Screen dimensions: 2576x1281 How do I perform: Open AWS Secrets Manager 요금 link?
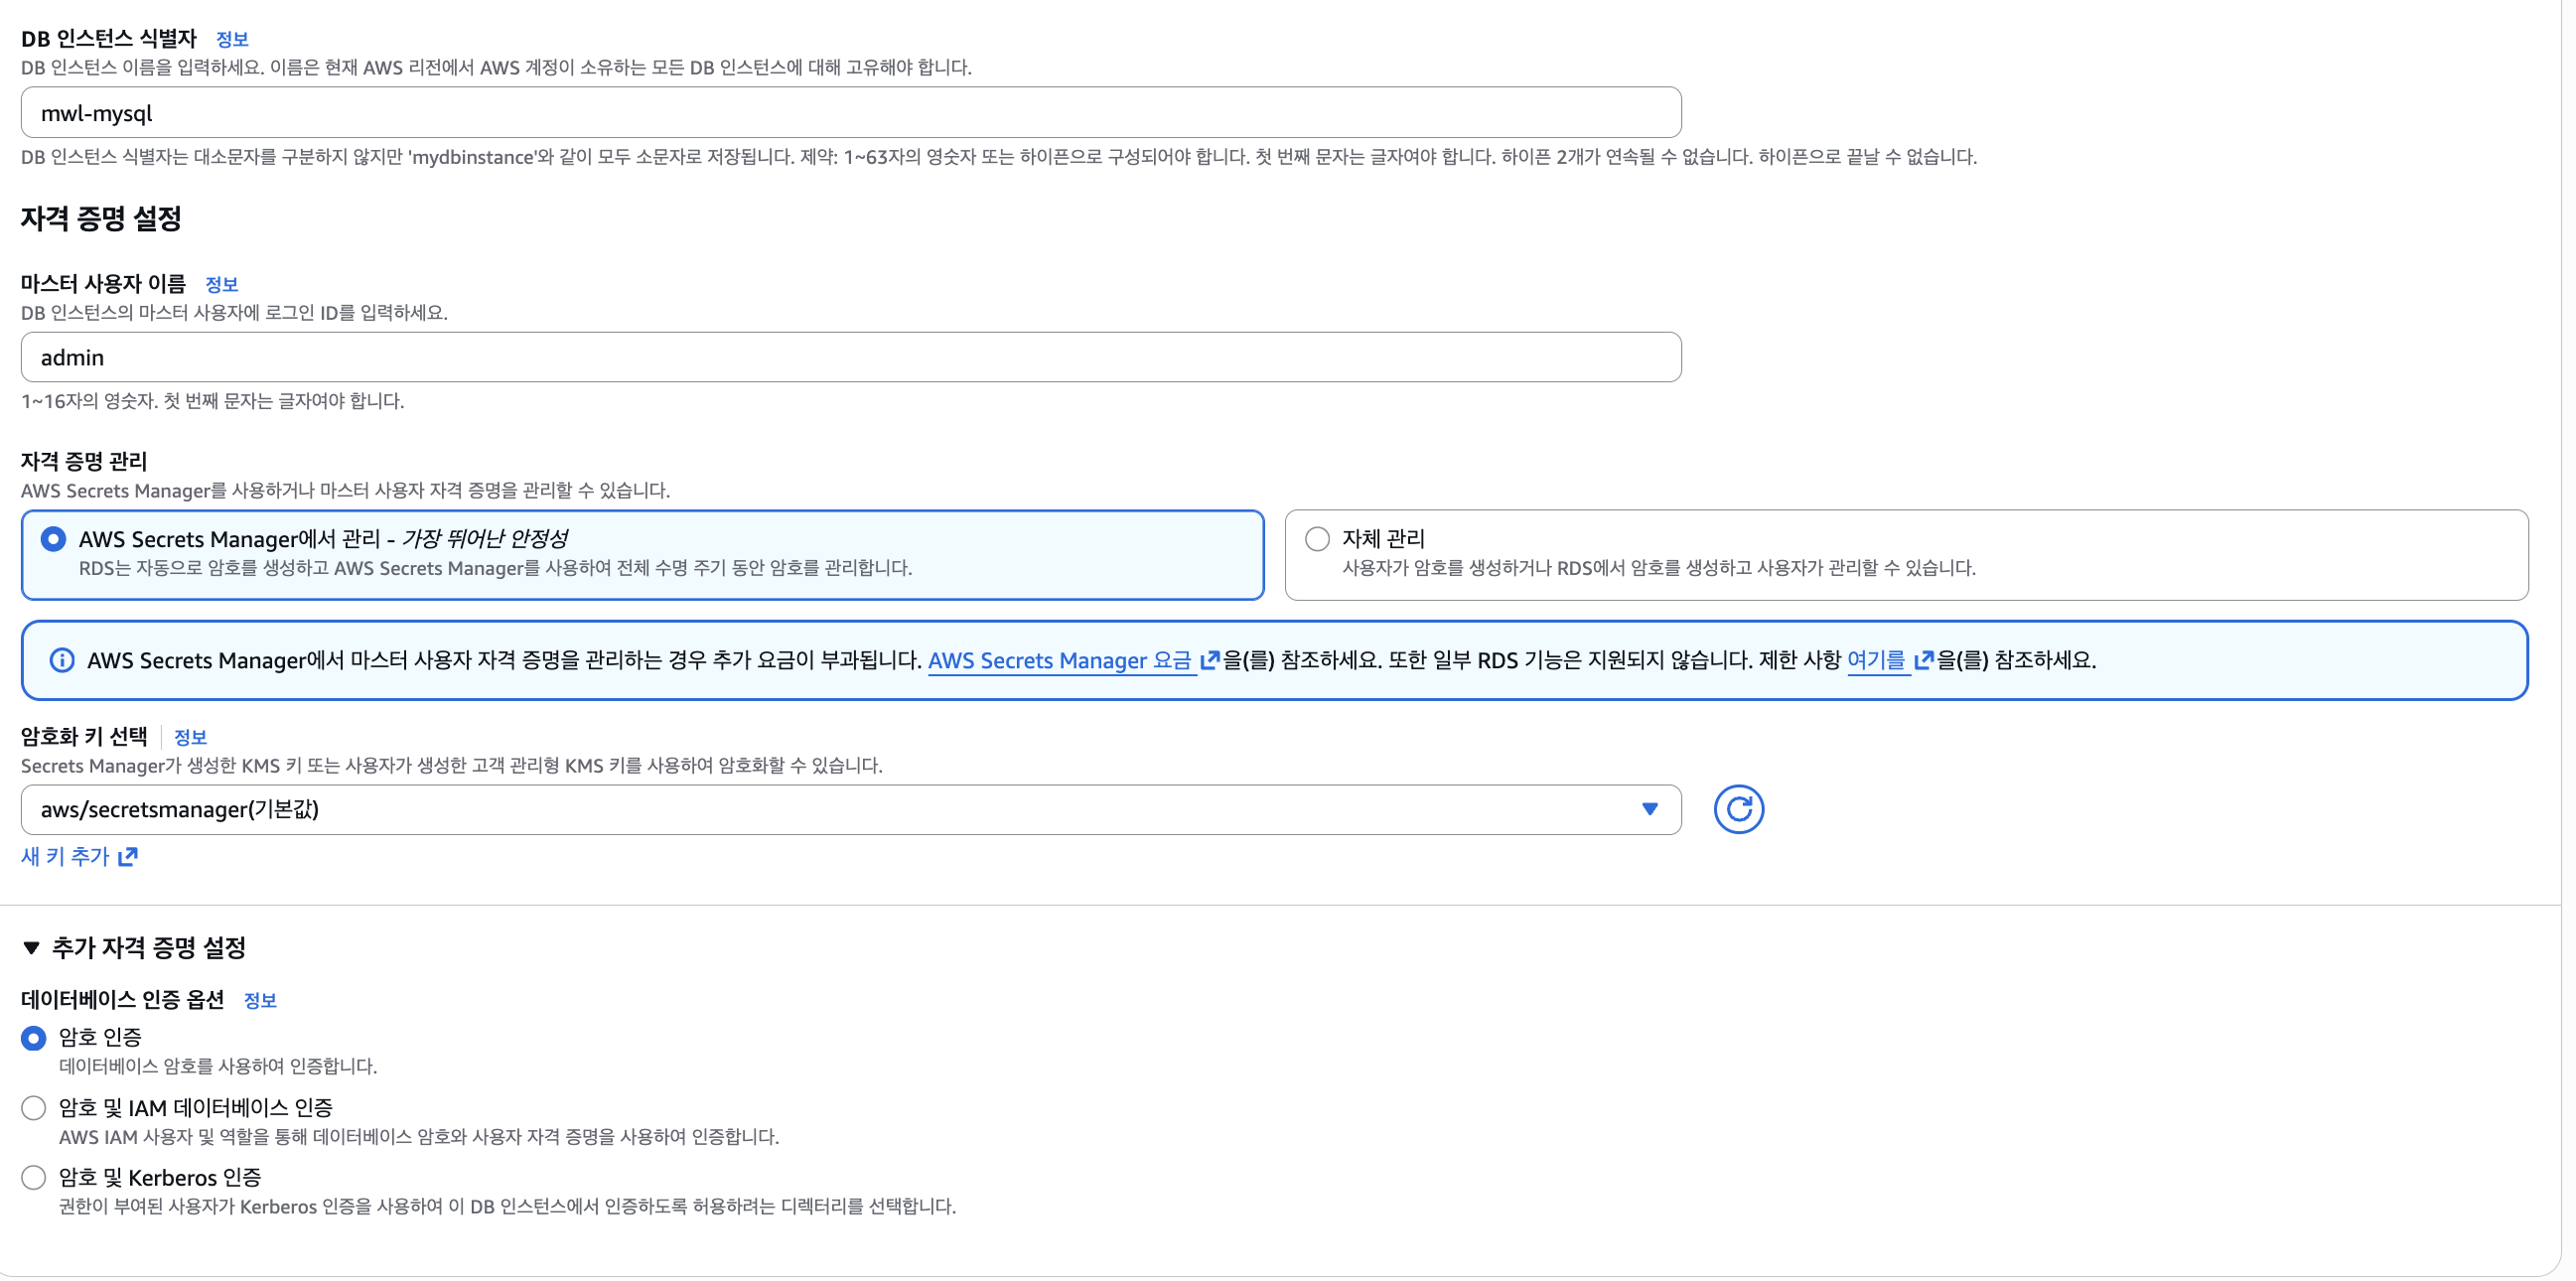[x=1059, y=660]
